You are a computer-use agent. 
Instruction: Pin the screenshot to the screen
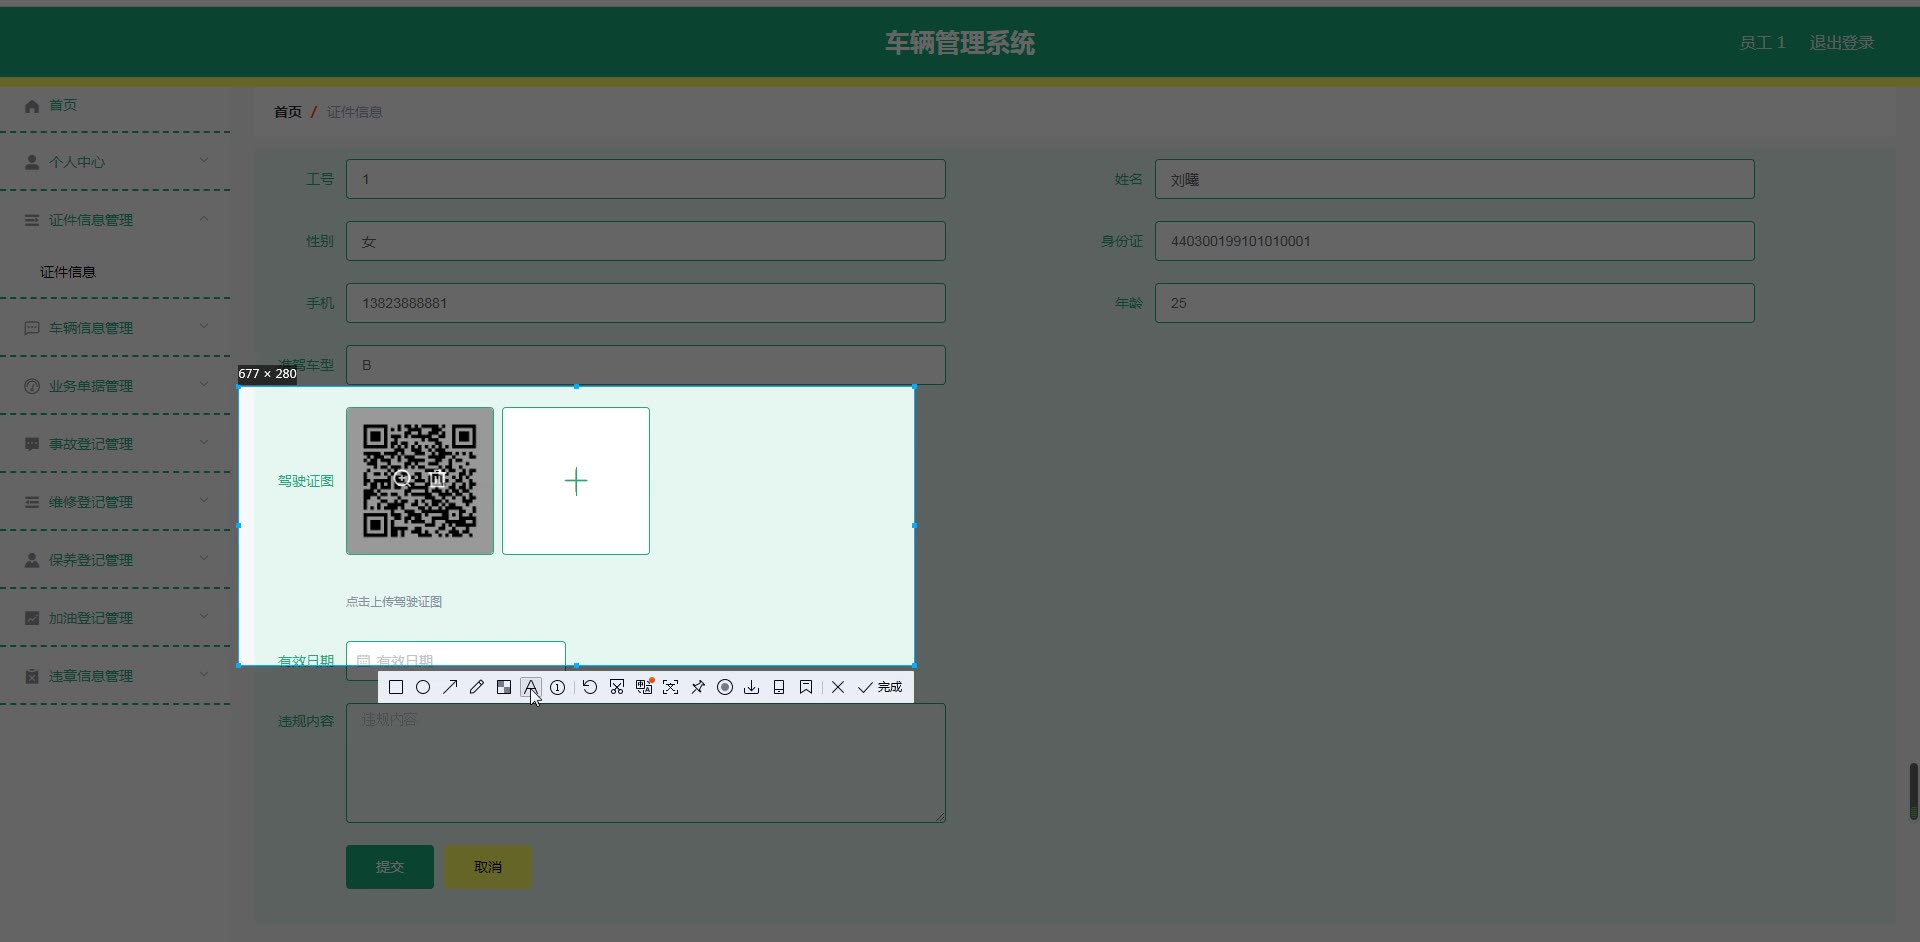(698, 687)
